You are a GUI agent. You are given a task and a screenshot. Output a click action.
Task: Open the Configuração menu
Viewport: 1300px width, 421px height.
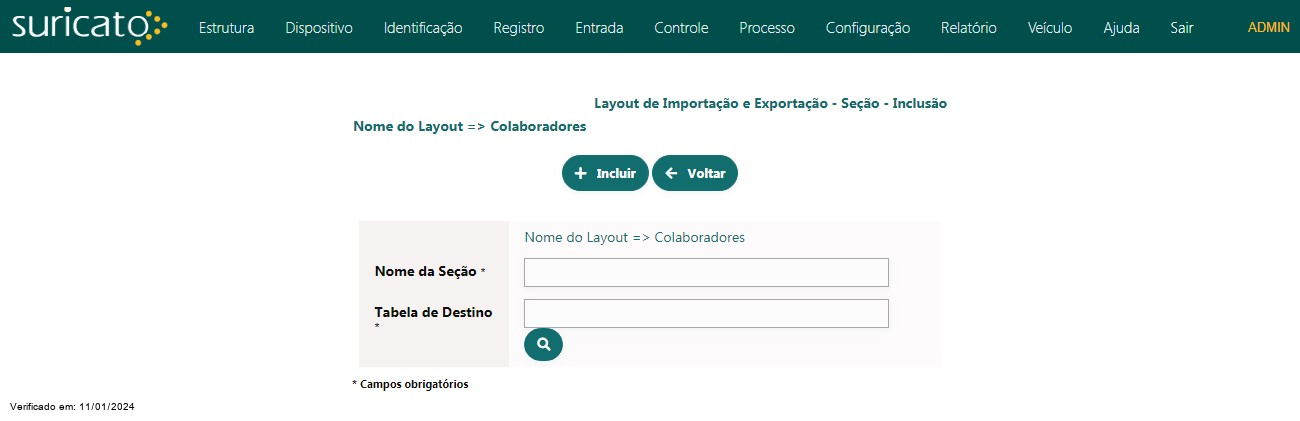(x=868, y=28)
